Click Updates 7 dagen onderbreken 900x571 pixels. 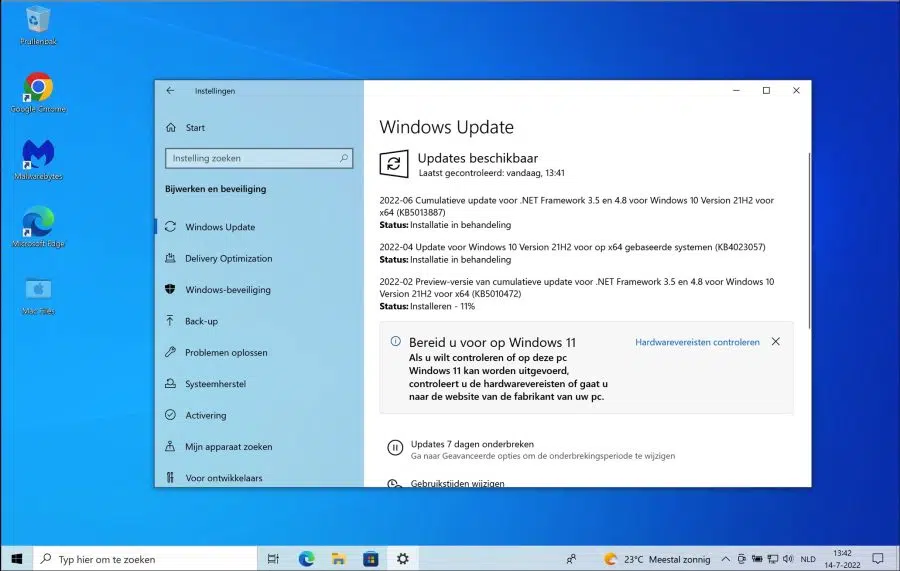click(472, 444)
